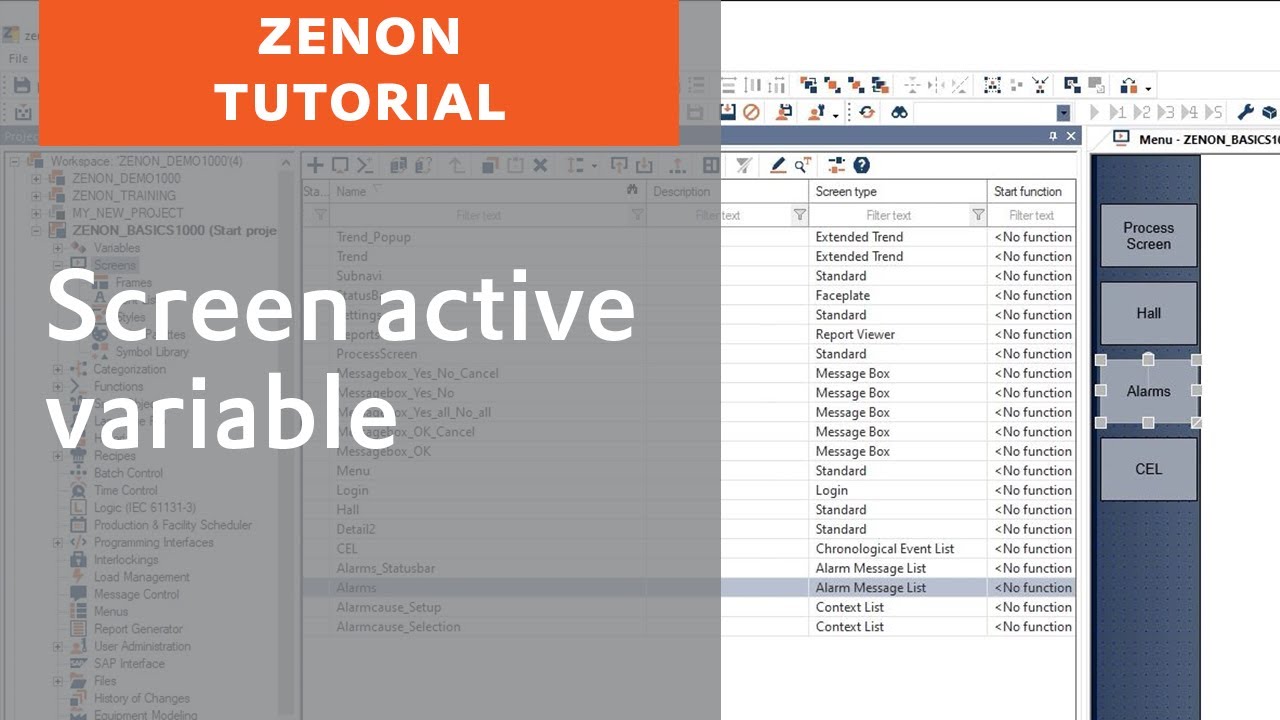Expand the MY_NEW_PROJECT node

point(36,213)
